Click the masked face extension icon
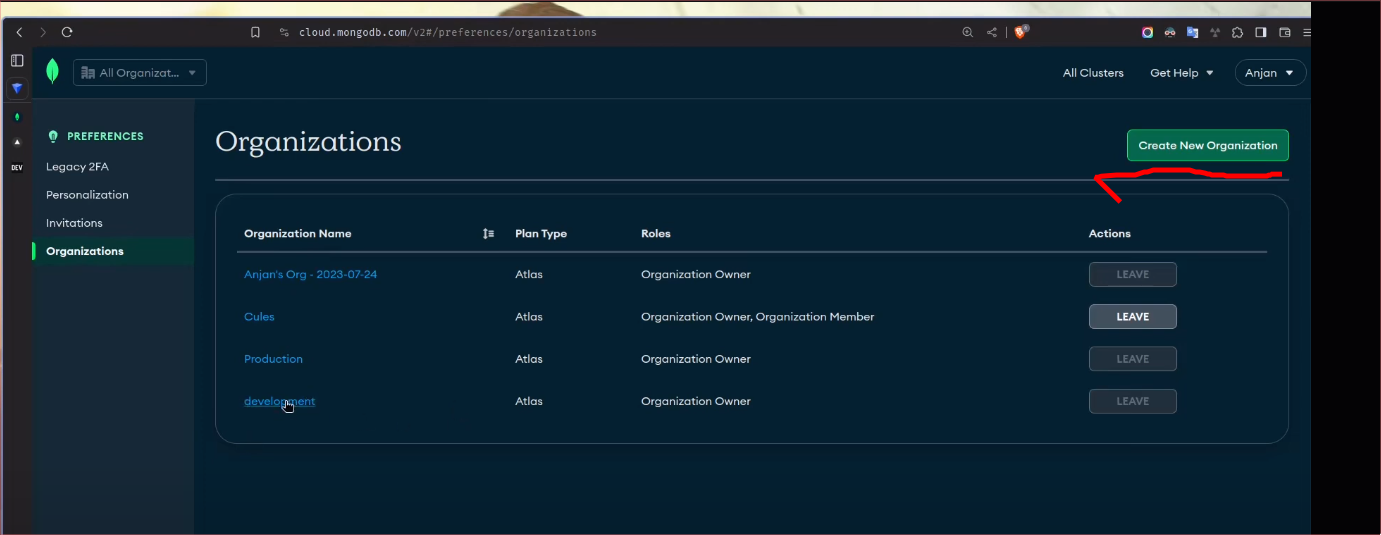This screenshot has width=1381, height=535. 1170,32
